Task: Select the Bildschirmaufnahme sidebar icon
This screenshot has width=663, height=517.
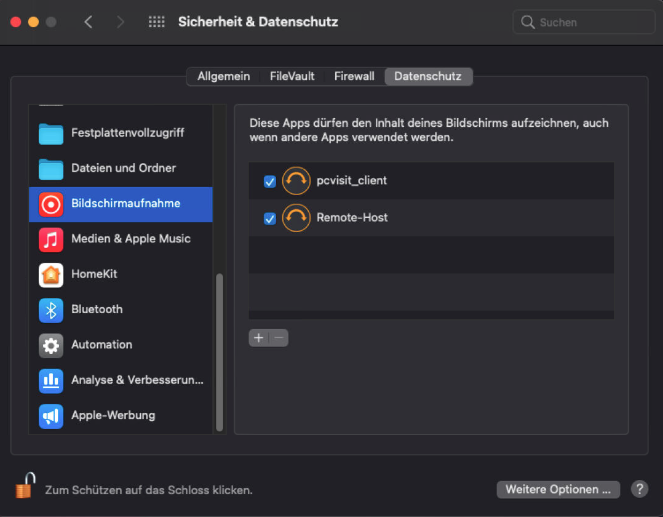Action: click(x=51, y=204)
